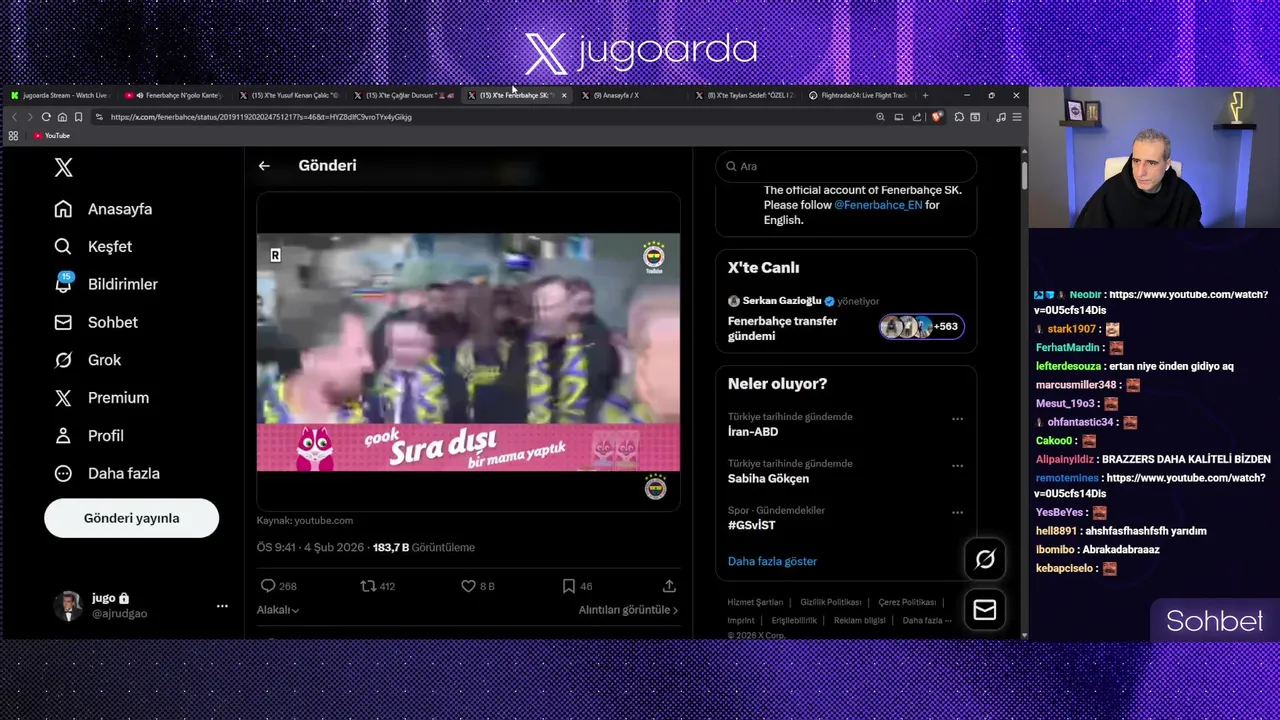Open İran-ABD trending topic

(x=753, y=432)
